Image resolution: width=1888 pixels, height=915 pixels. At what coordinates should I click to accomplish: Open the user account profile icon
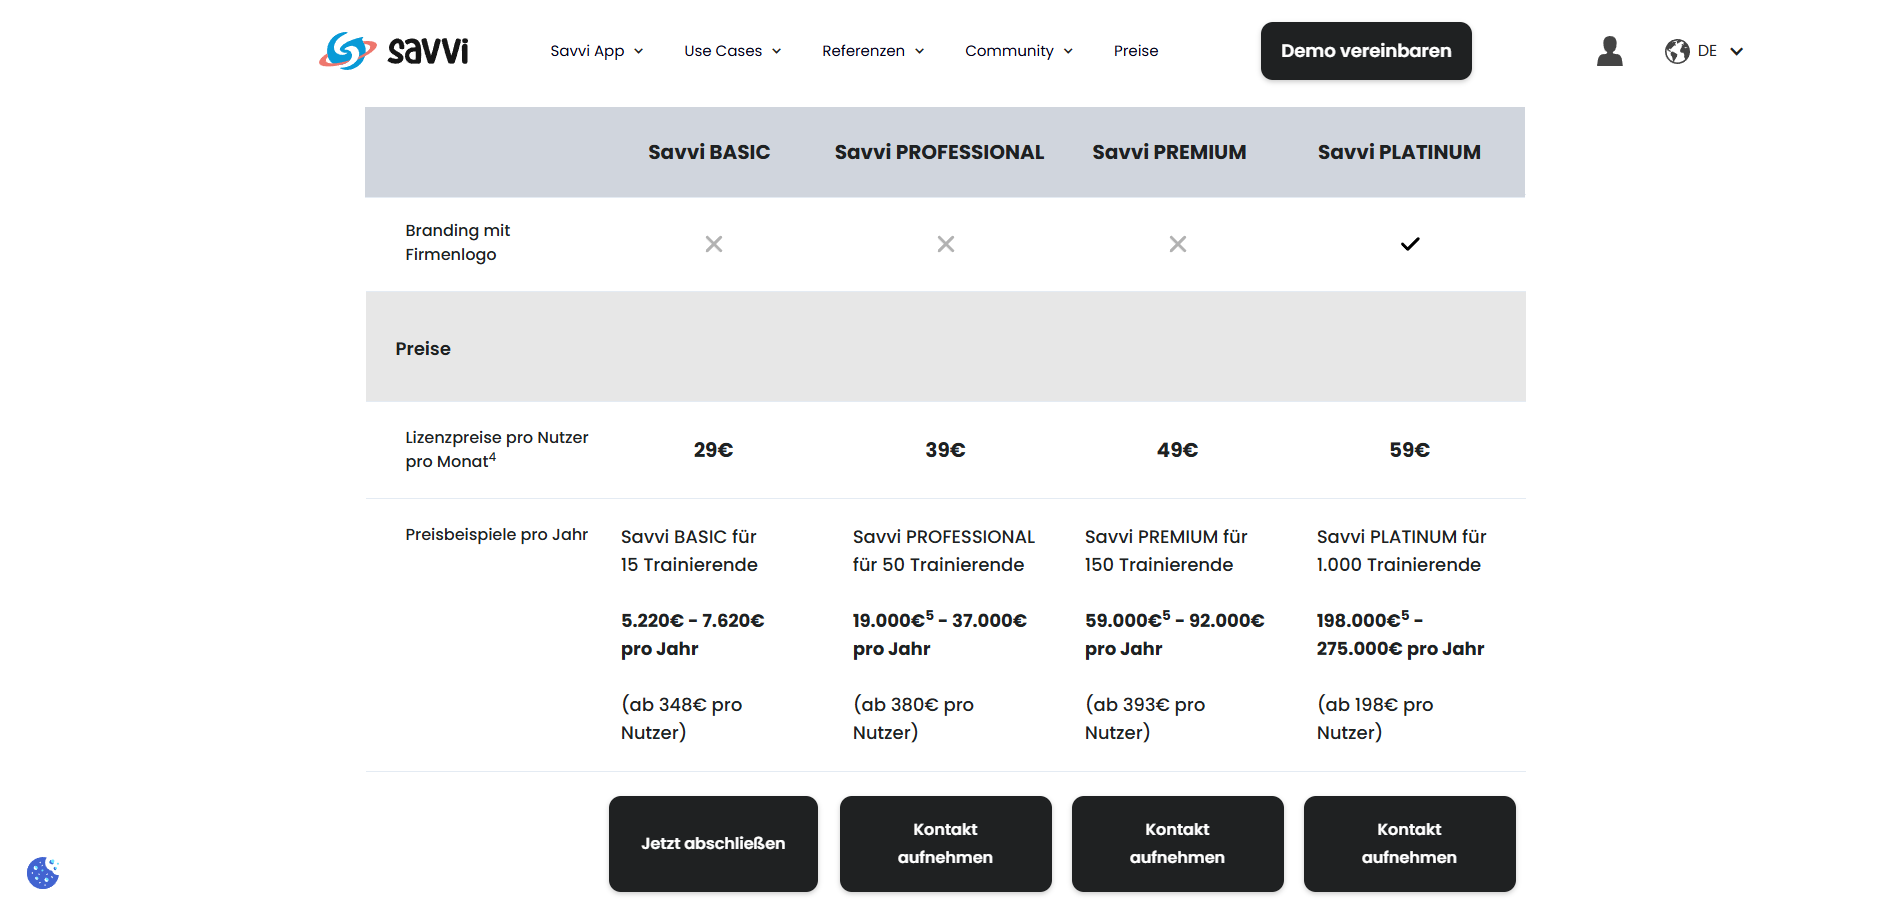point(1609,51)
